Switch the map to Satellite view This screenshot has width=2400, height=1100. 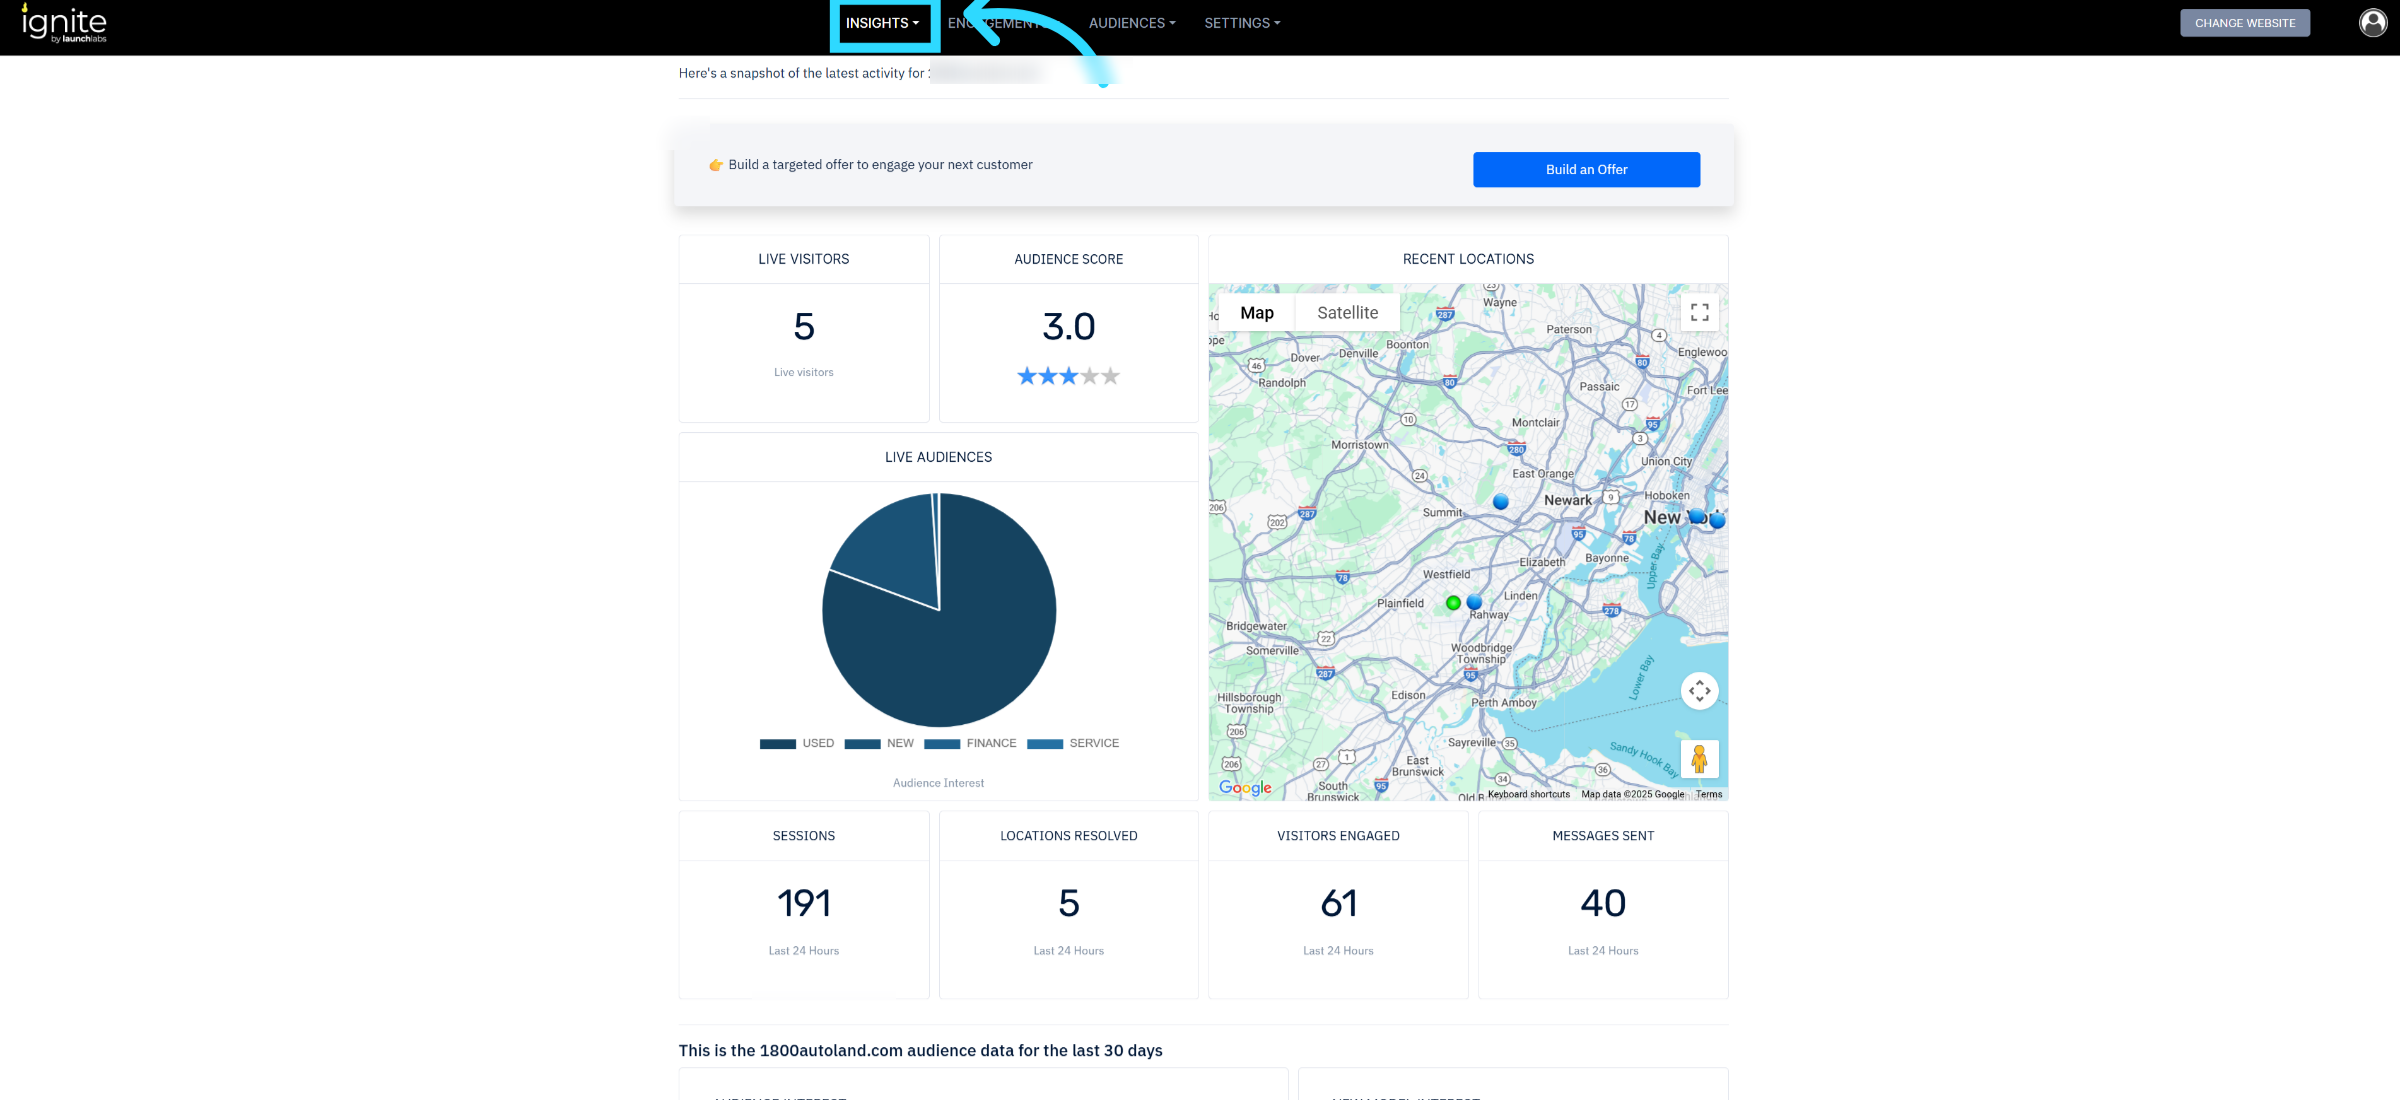point(1347,313)
